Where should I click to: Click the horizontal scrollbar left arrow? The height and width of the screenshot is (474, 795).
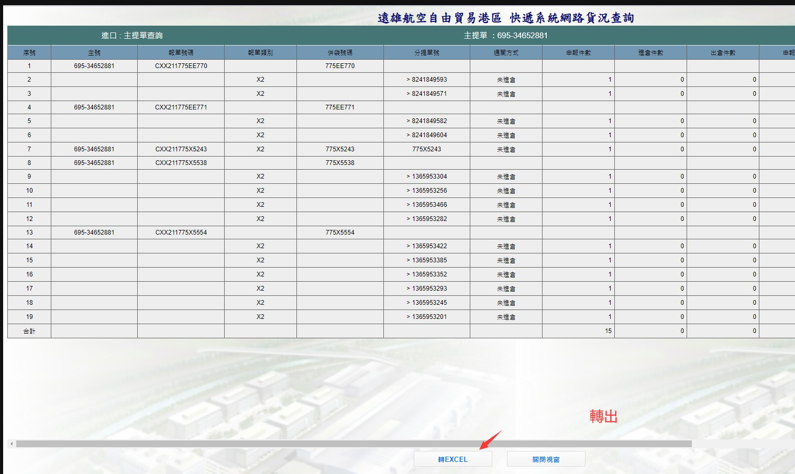[12, 444]
